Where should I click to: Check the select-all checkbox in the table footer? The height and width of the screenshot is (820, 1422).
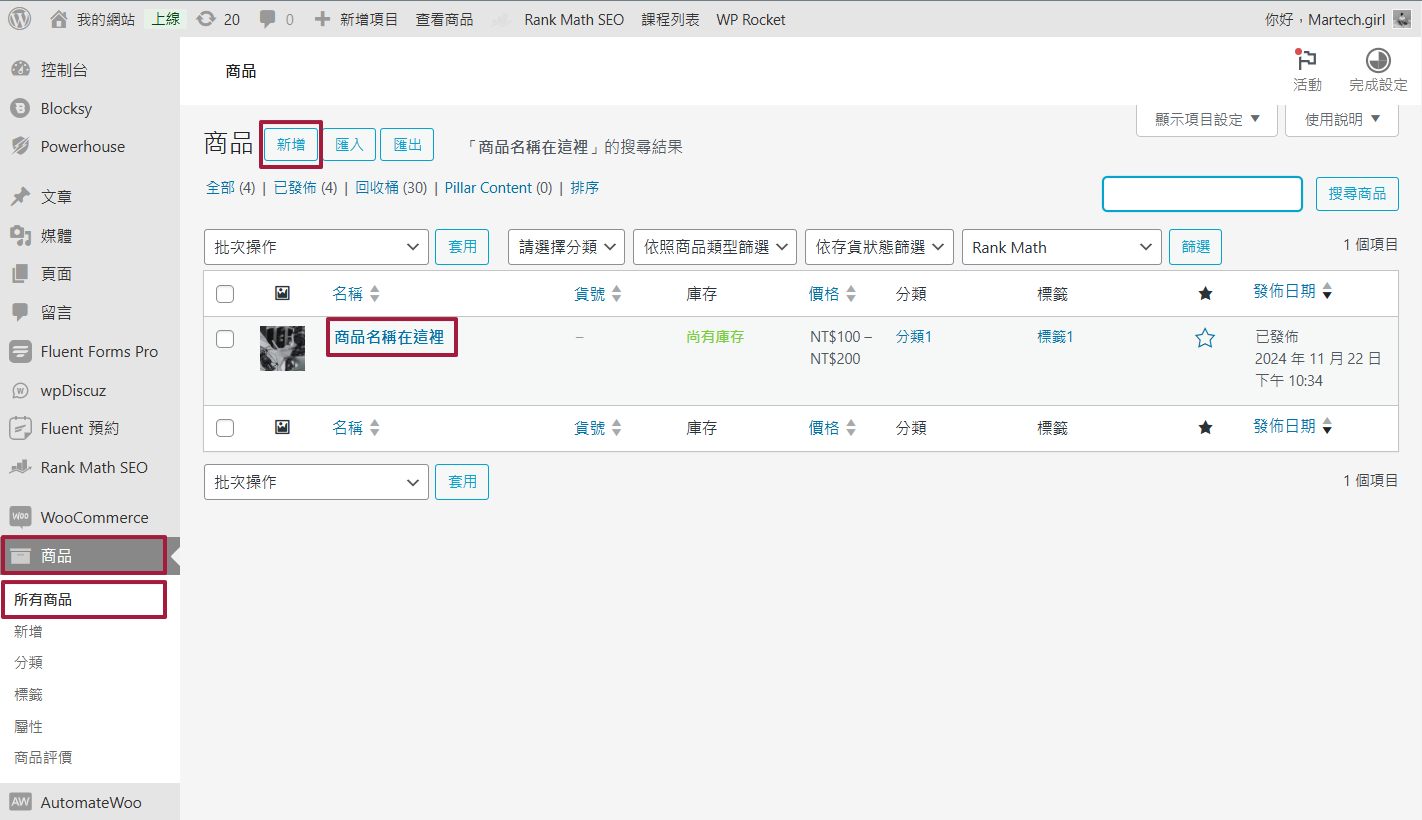(225, 428)
